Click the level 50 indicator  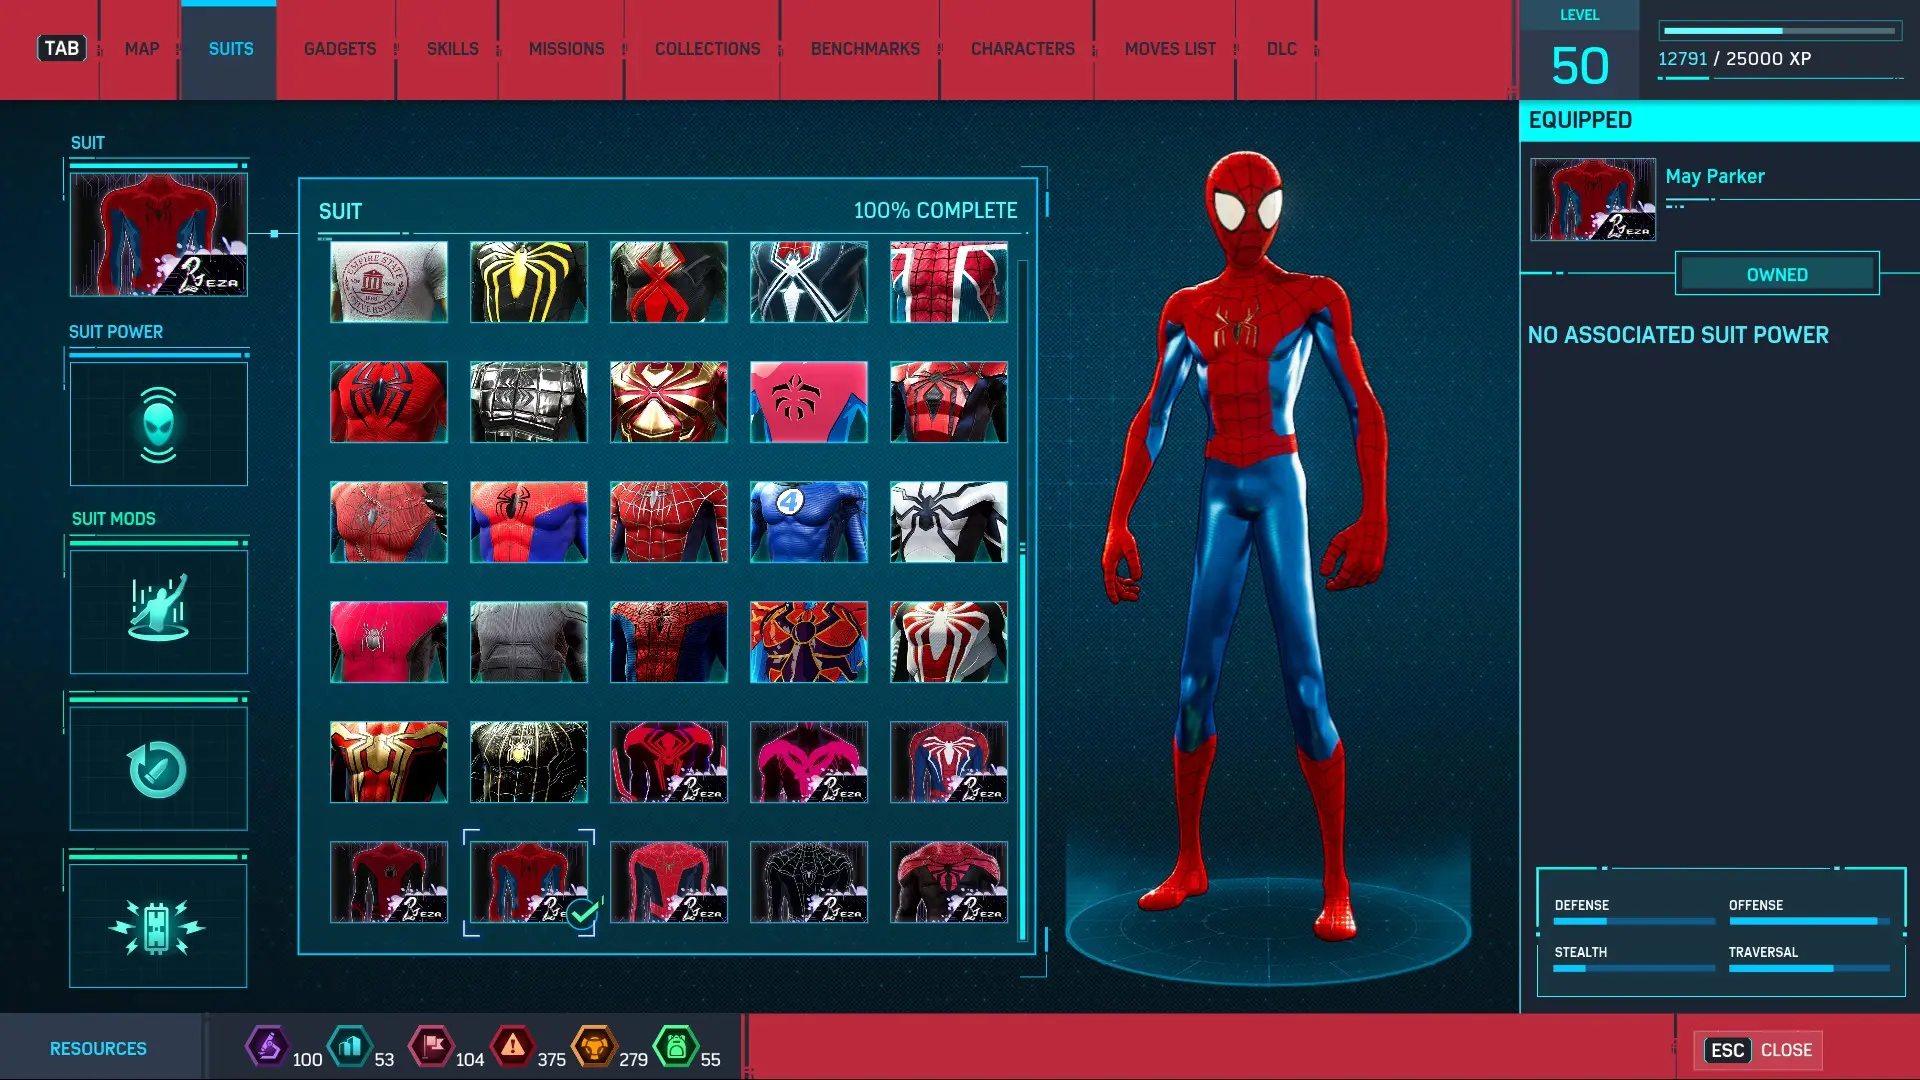[x=1580, y=66]
